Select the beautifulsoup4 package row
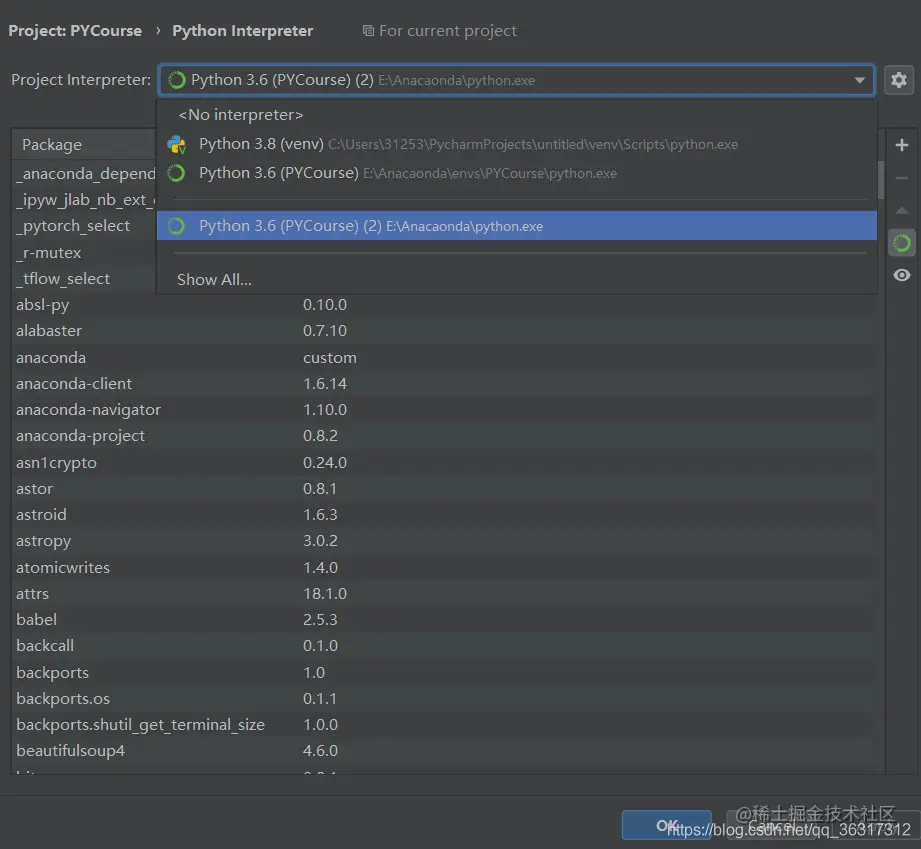Screen dimensions: 921x849 [446, 750]
